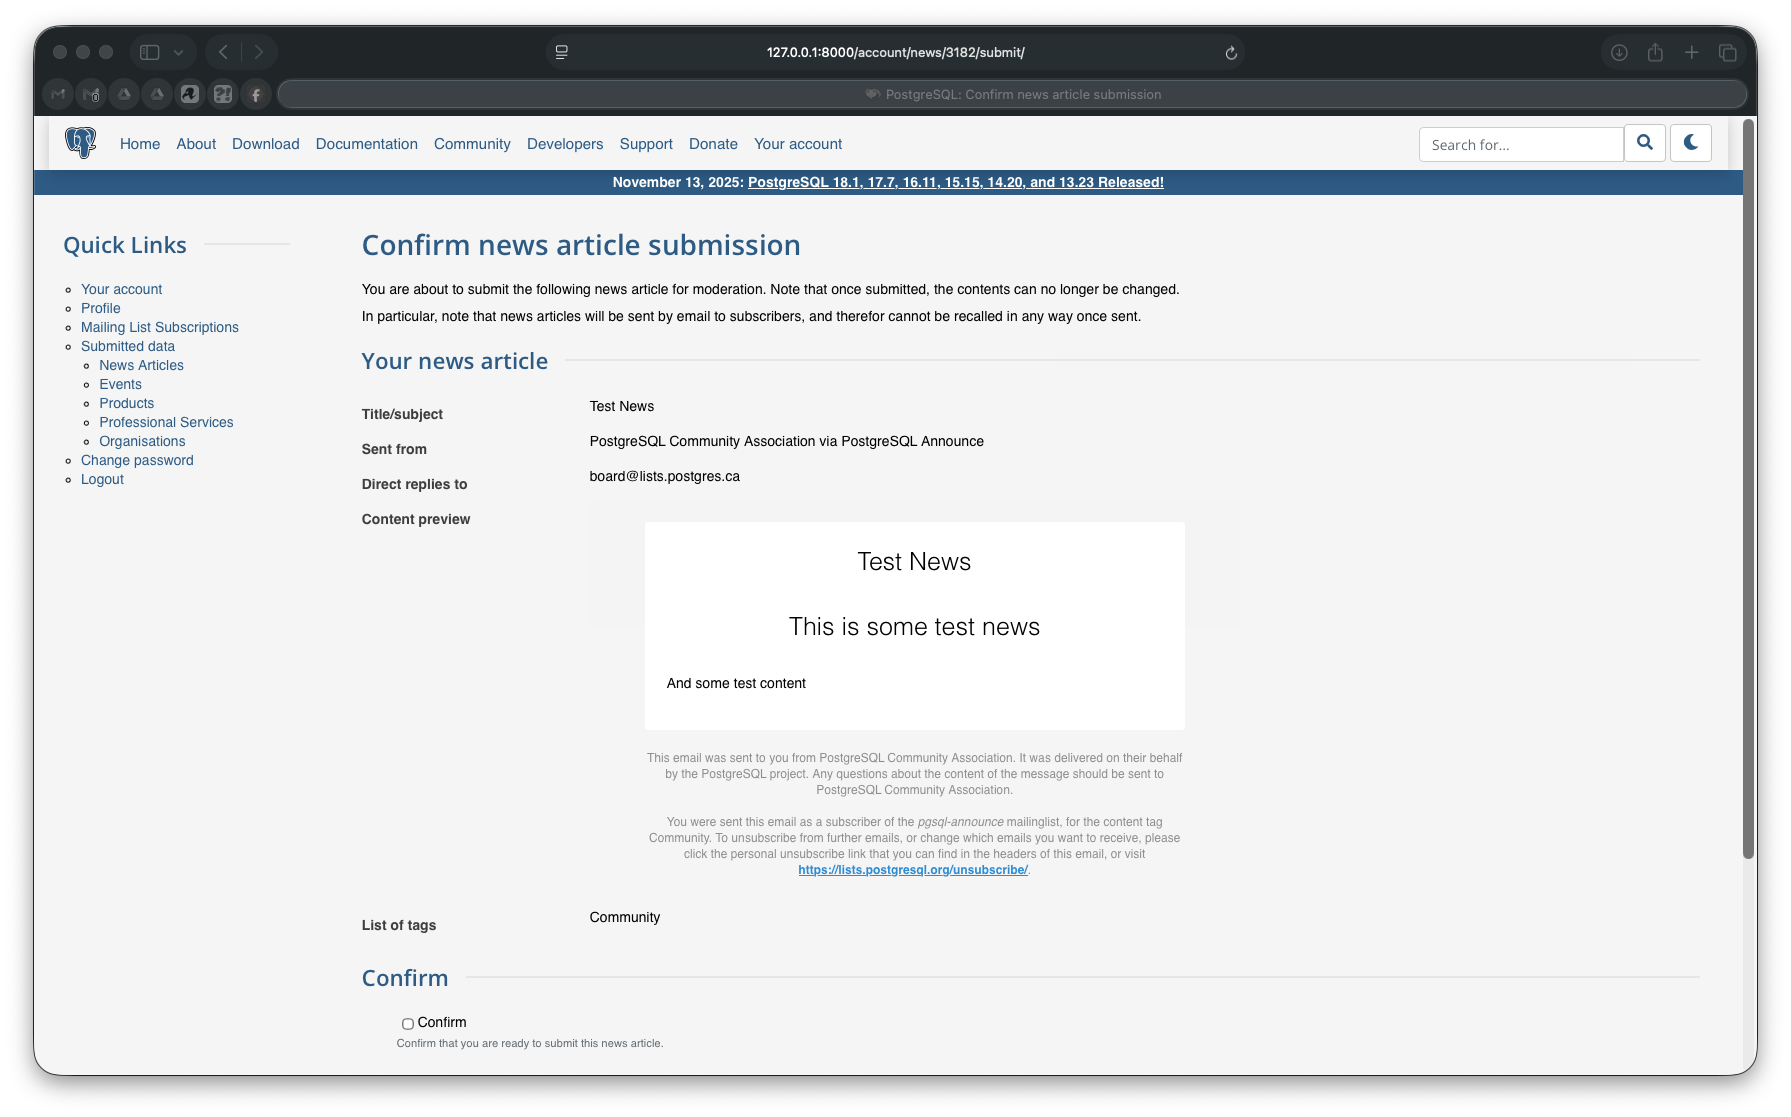Expand the sidebar tab group chevron
Screen dimensions: 1791x1117
click(x=178, y=52)
